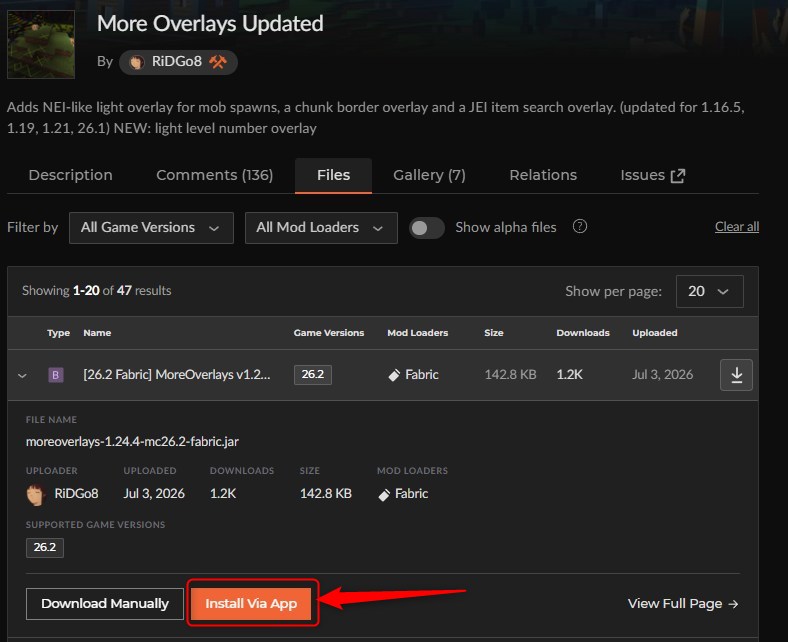Click the Fabric loader icon in the table row
Screen dimensions: 788x642
point(395,375)
